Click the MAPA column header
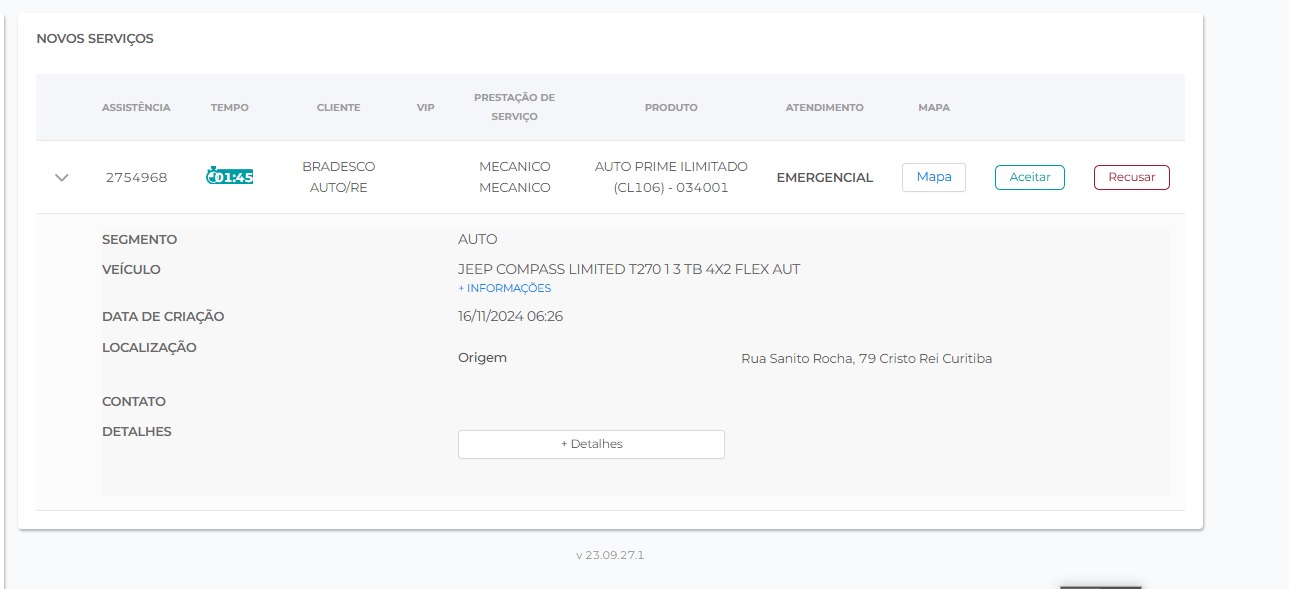Image resolution: width=1289 pixels, height=589 pixels. click(934, 107)
